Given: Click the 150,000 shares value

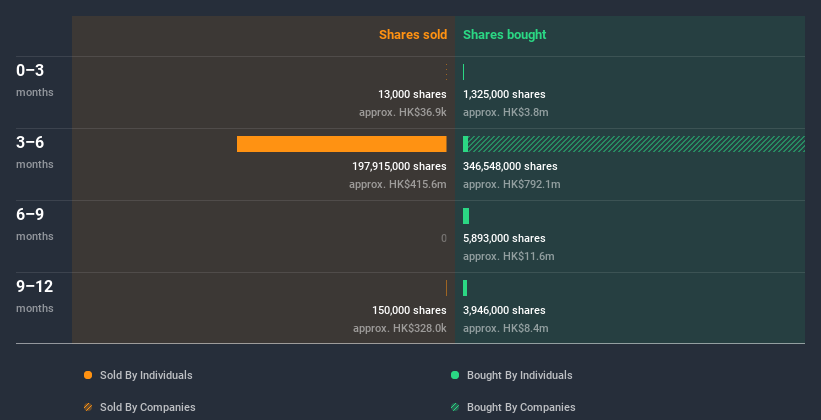Looking at the screenshot, I should (409, 310).
